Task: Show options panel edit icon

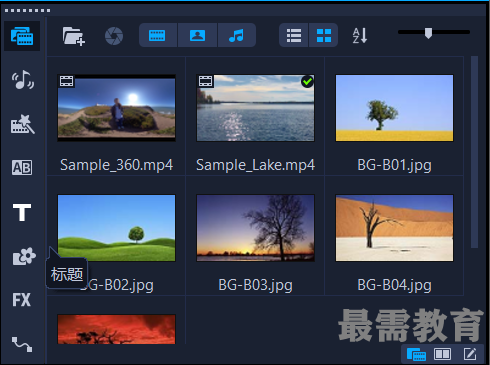Action: [470, 354]
